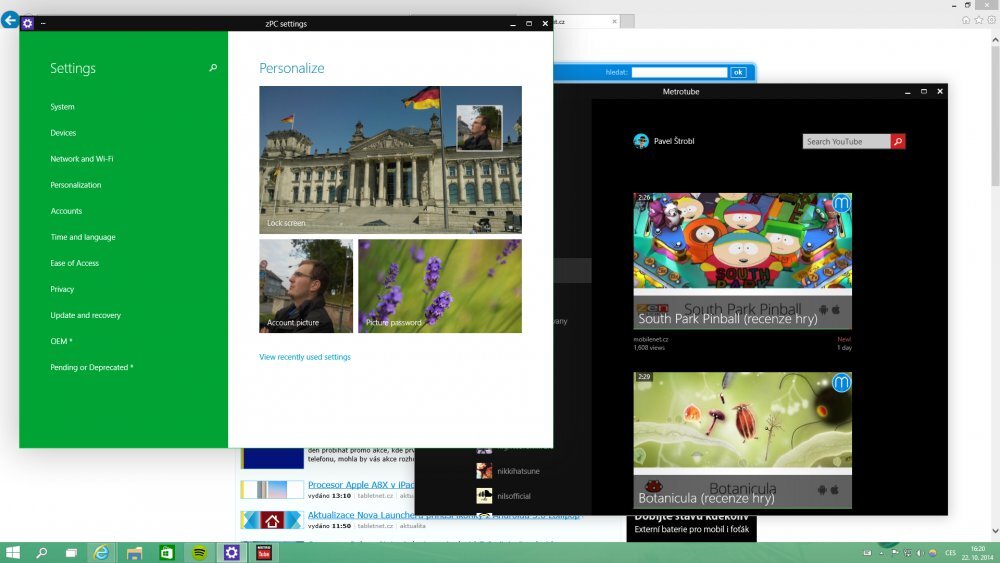
Task: Select Personalization in the Settings list
Action: (76, 185)
